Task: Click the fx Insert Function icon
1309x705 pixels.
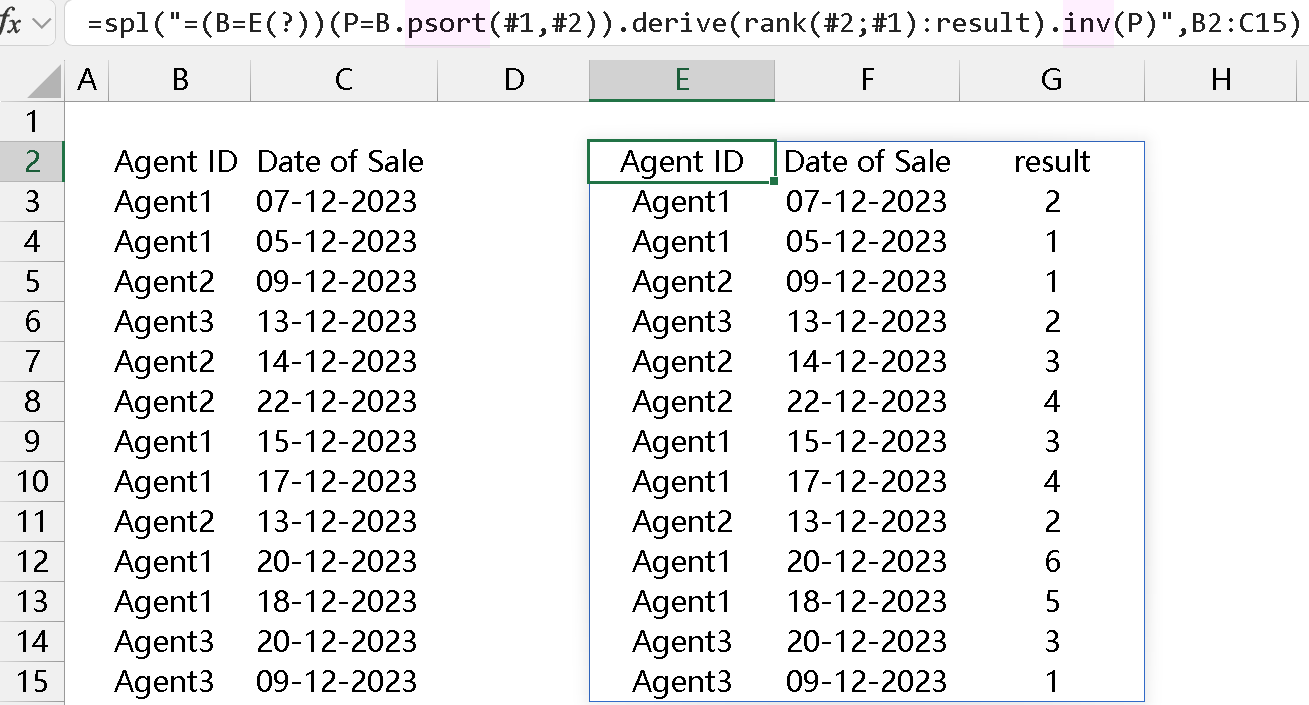Action: pyautogui.click(x=11, y=23)
